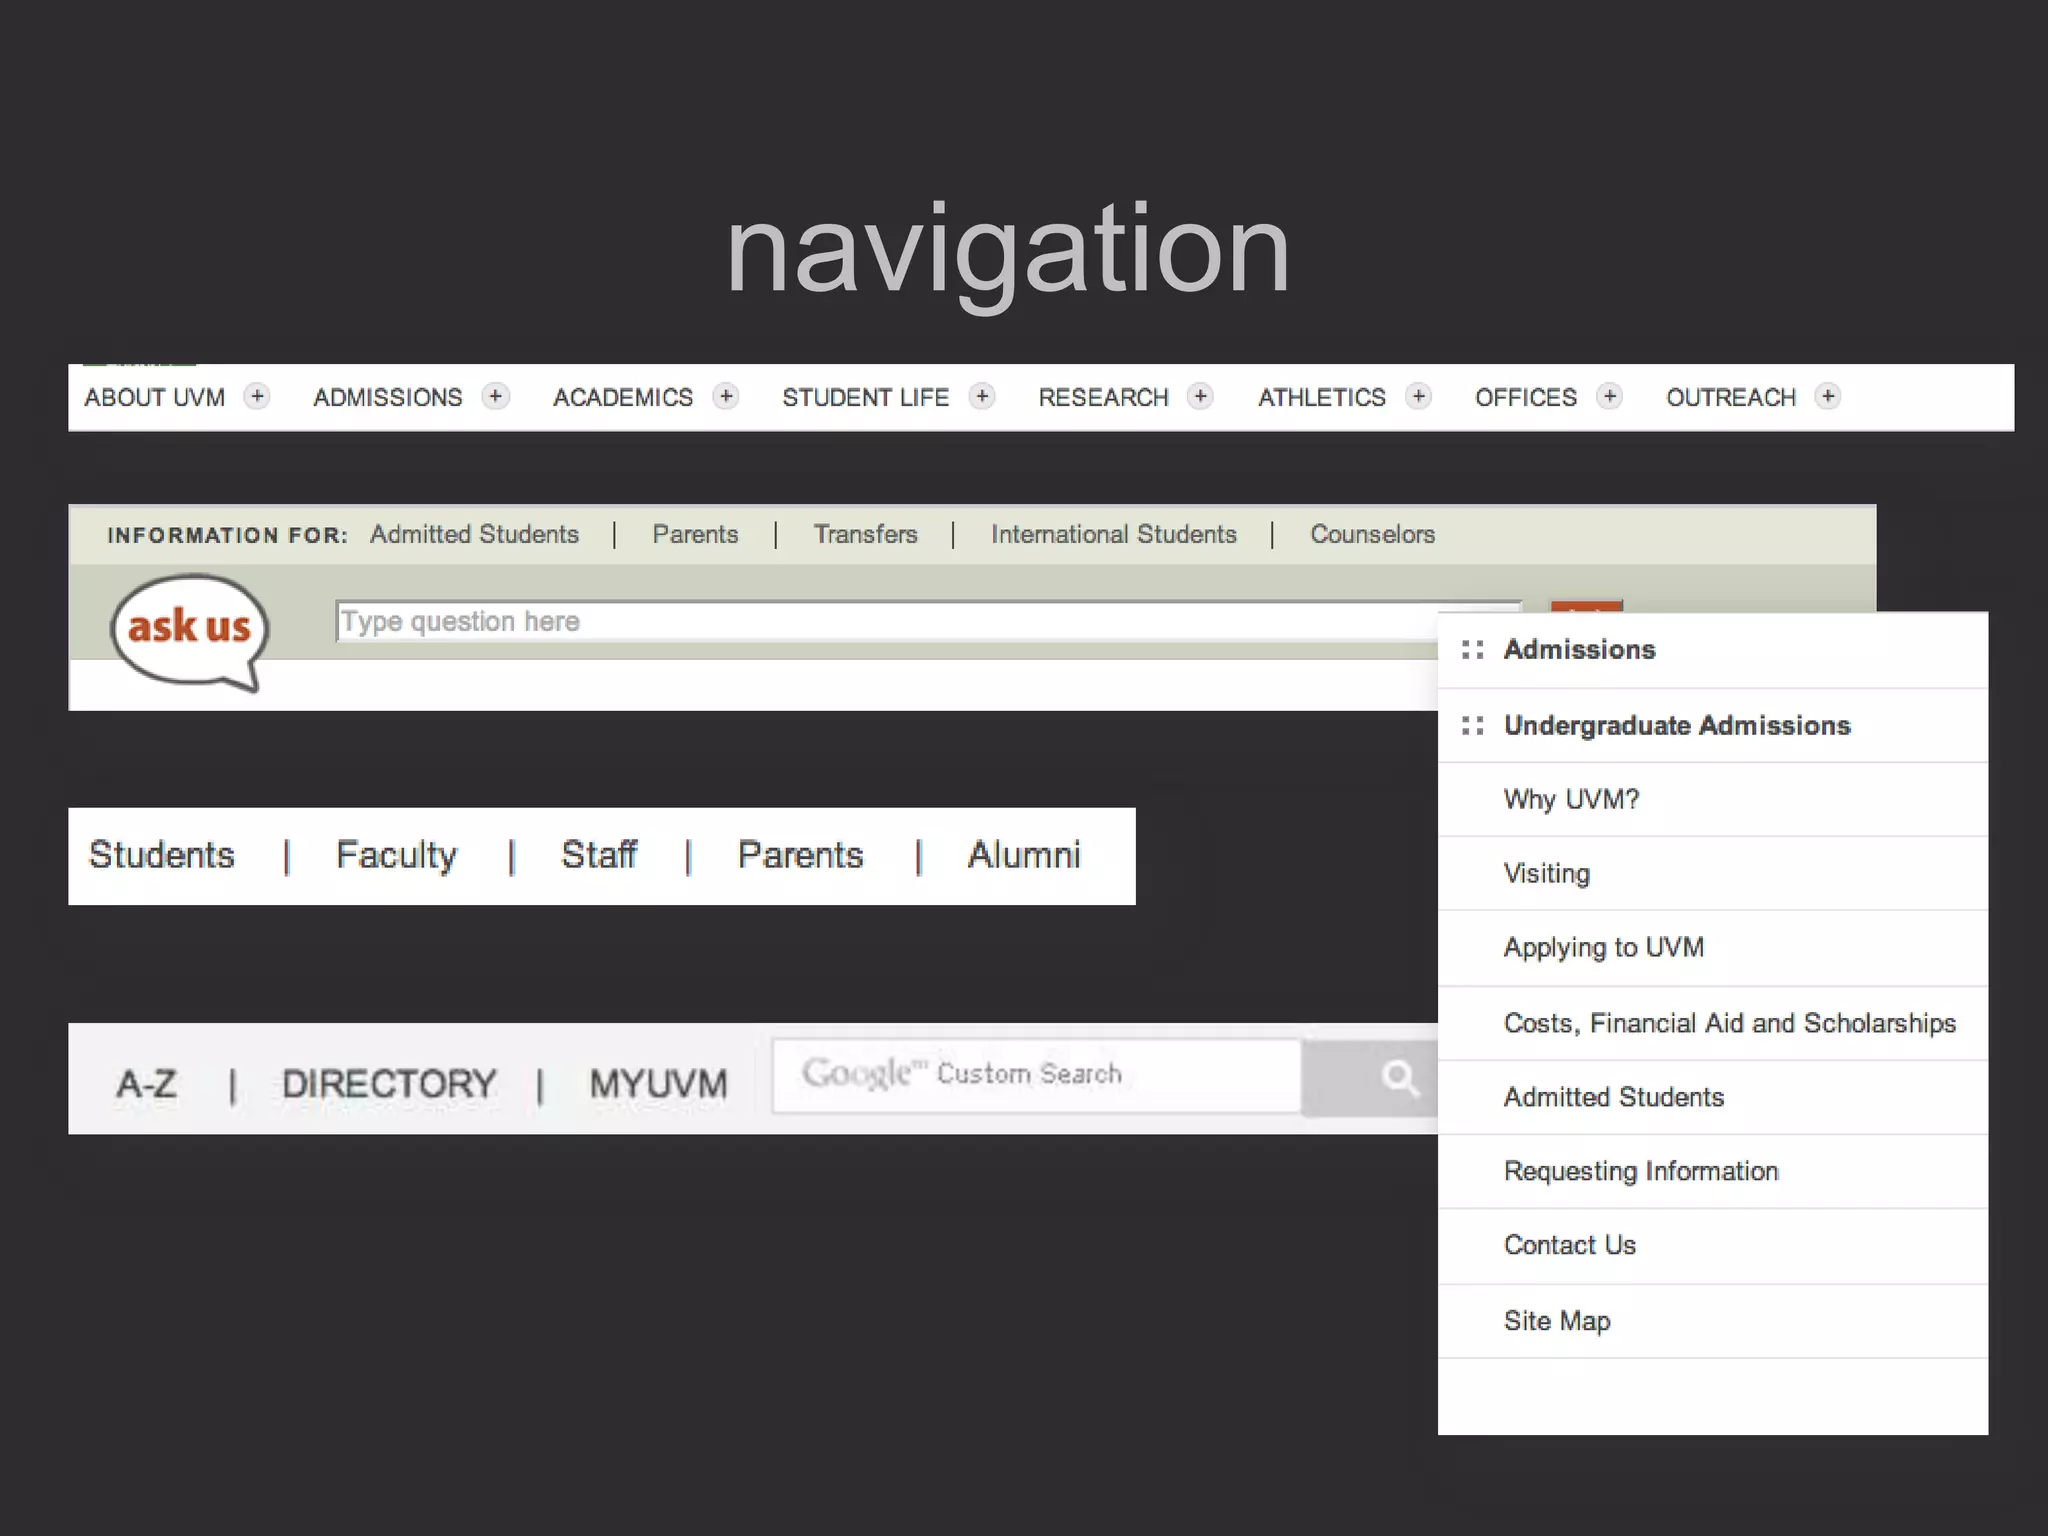The image size is (2048, 1536).
Task: Expand the Outreach plus icon
Action: pos(1828,397)
